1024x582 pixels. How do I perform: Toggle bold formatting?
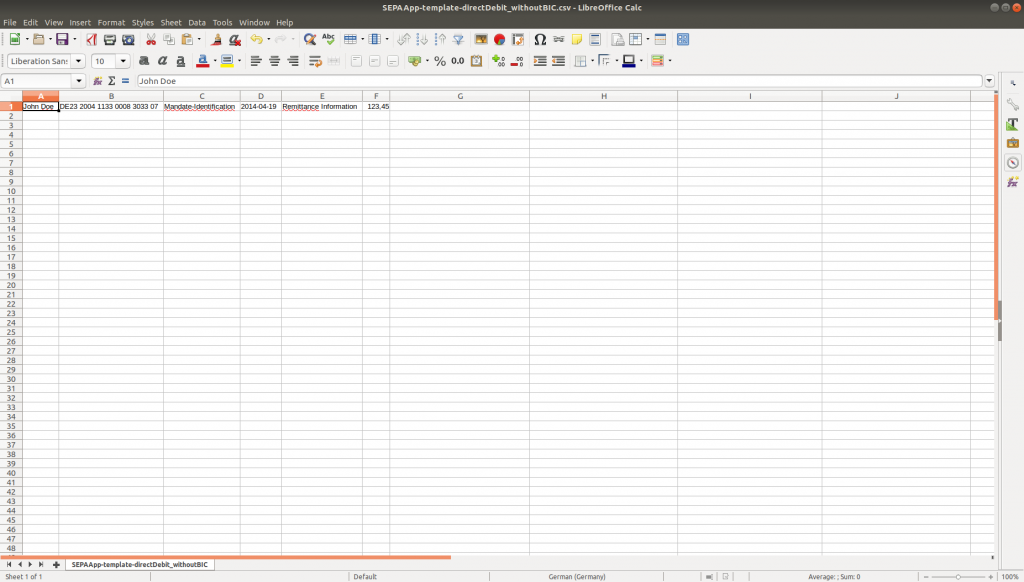(144, 61)
